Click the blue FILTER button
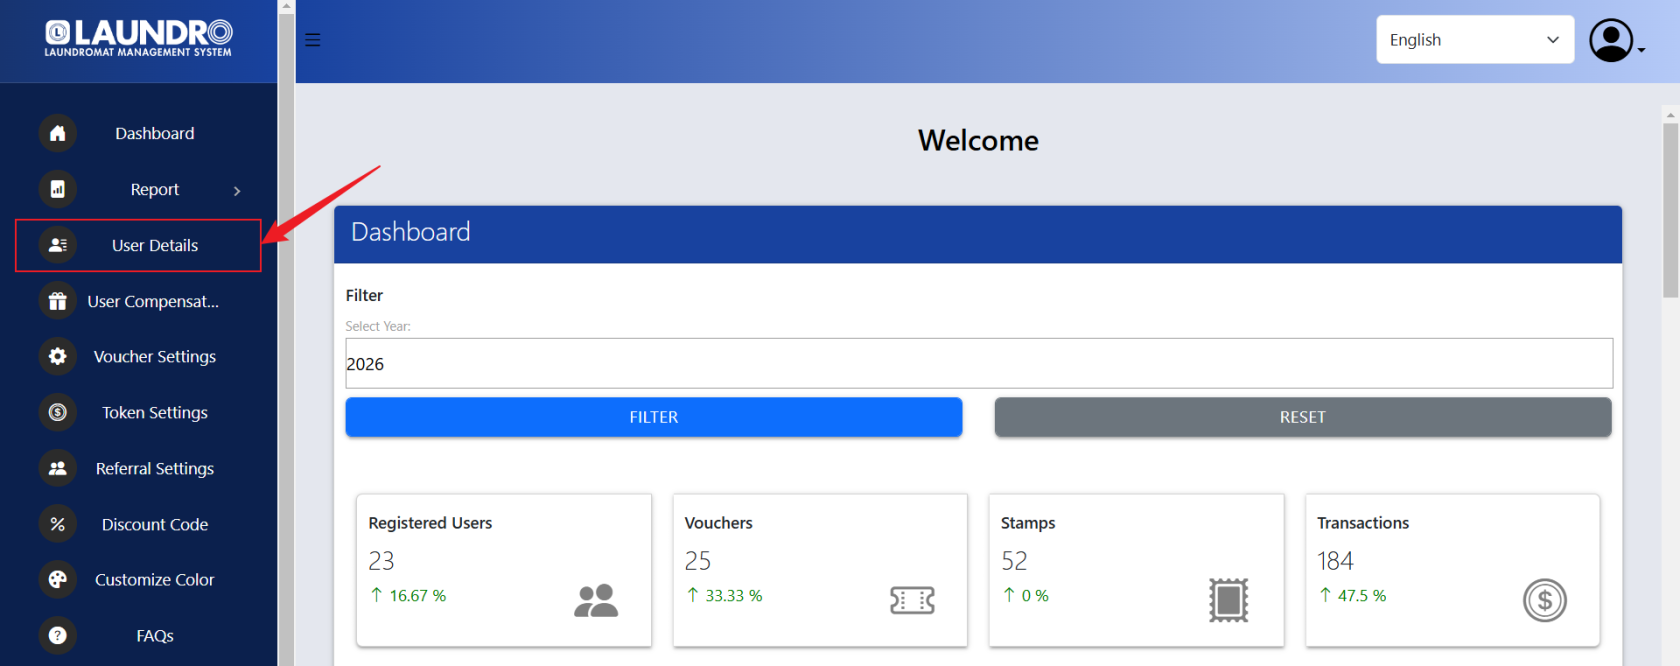Viewport: 1680px width, 666px height. [654, 417]
